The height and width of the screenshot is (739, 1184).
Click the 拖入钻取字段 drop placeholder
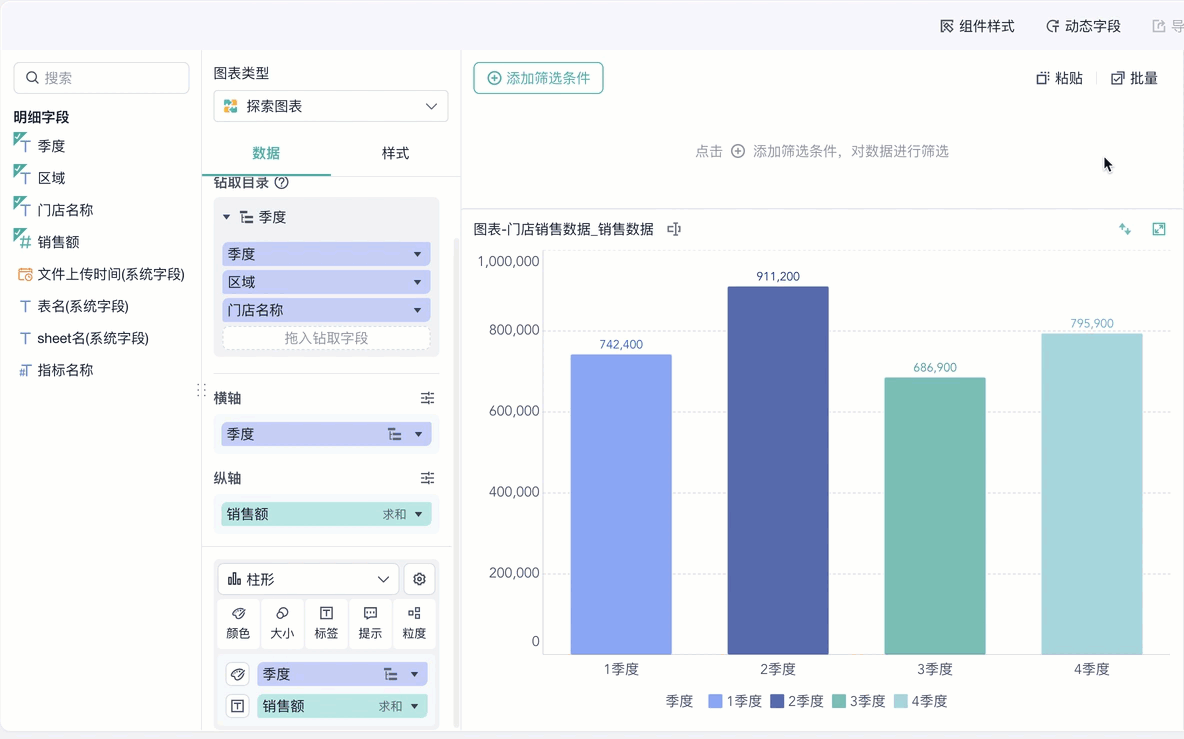tap(326, 338)
